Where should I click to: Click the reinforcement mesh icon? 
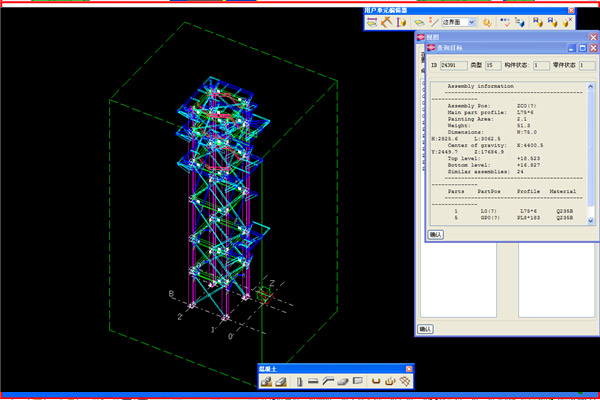point(405,381)
